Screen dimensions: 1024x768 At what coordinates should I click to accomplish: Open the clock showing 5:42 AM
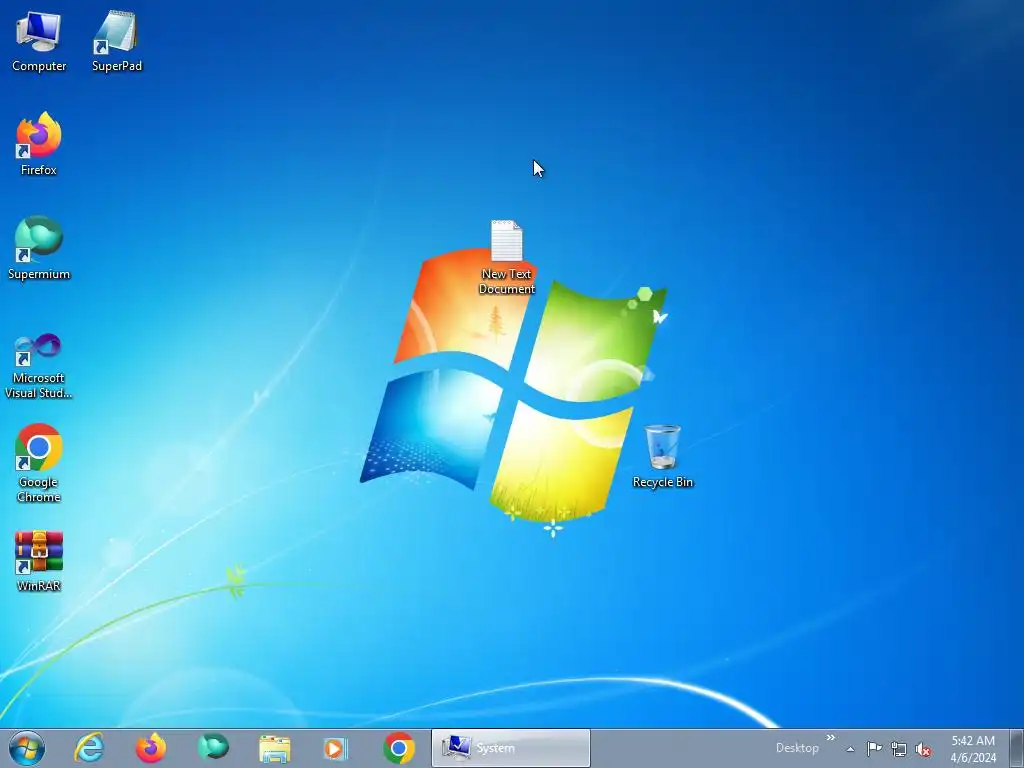[973, 748]
